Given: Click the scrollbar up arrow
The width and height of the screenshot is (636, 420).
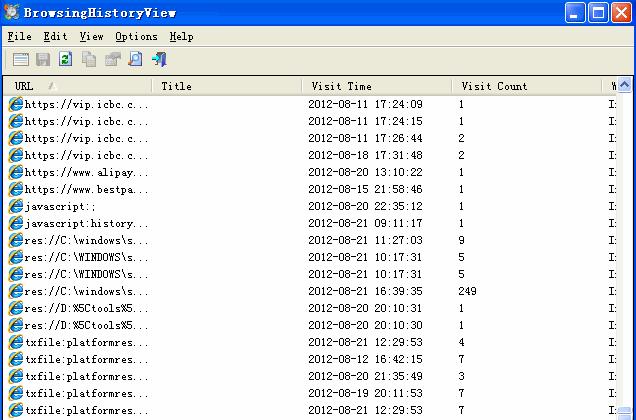Looking at the screenshot, I should 625,85.
